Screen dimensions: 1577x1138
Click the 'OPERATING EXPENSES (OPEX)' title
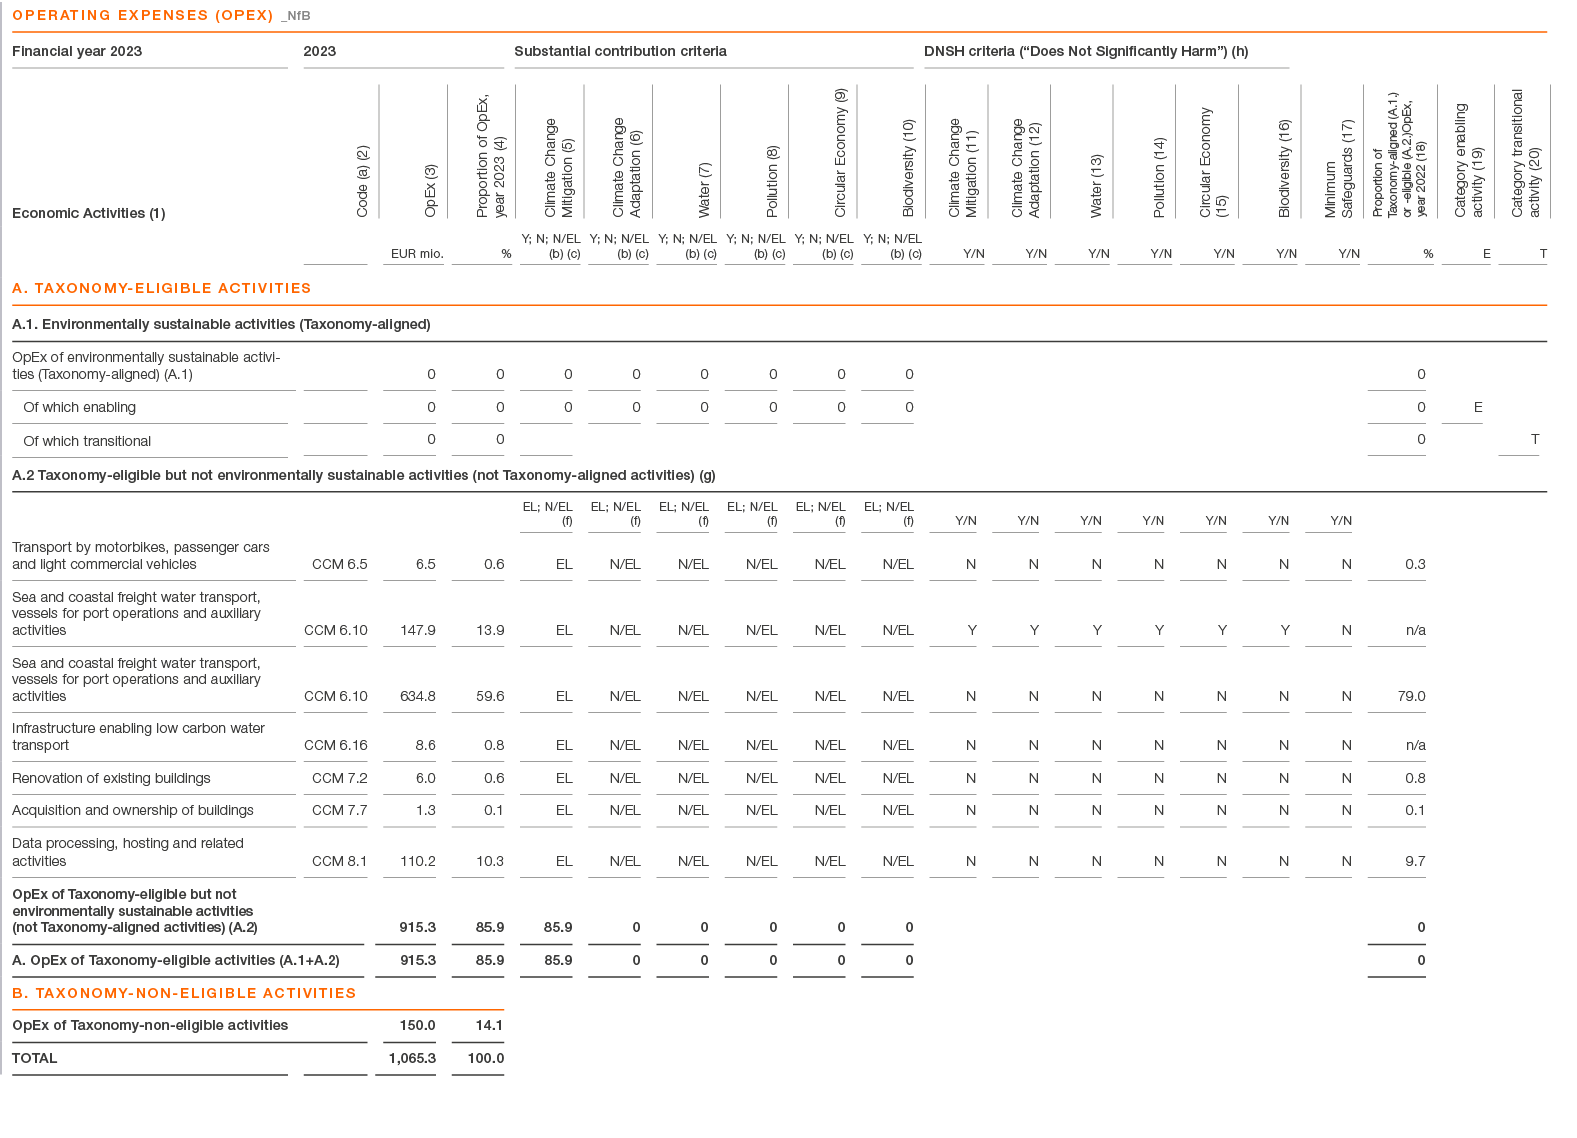(142, 15)
